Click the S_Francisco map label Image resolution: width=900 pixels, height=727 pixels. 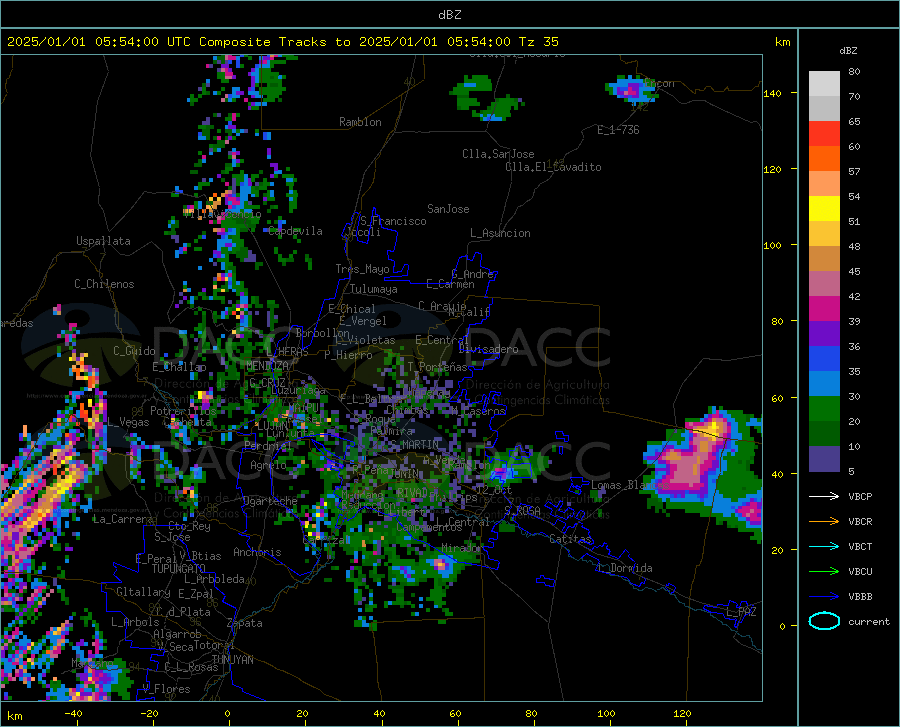coord(393,221)
